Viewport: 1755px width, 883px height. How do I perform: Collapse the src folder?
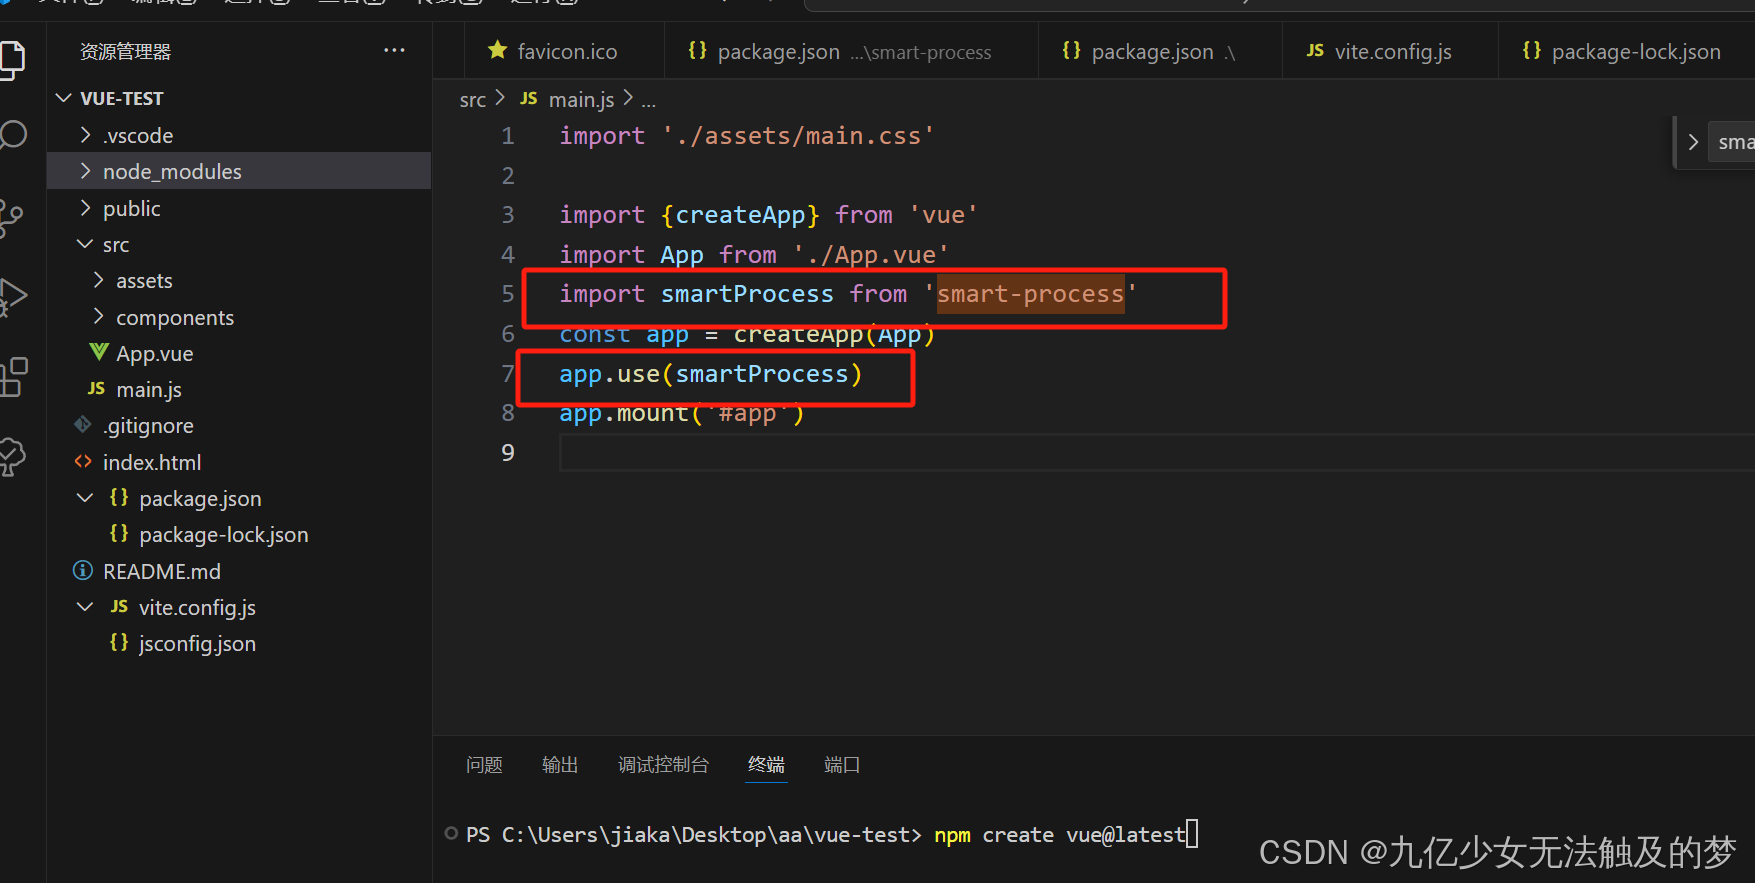click(86, 244)
